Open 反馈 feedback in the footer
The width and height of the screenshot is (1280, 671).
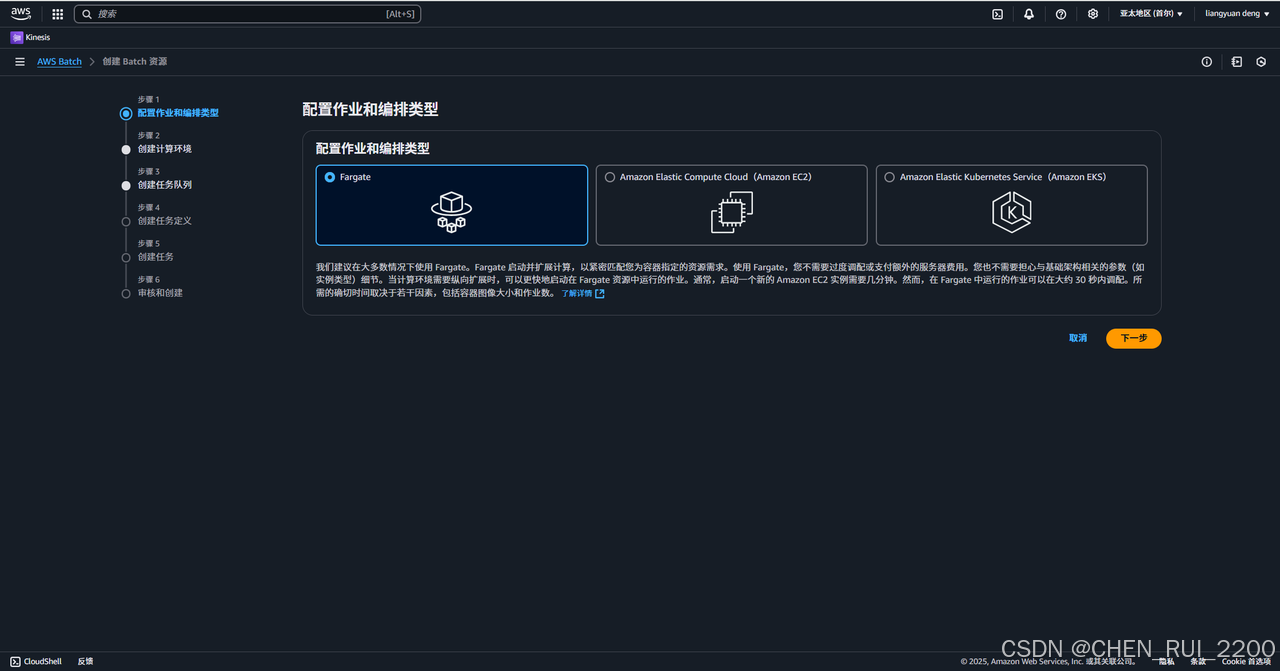(85, 661)
